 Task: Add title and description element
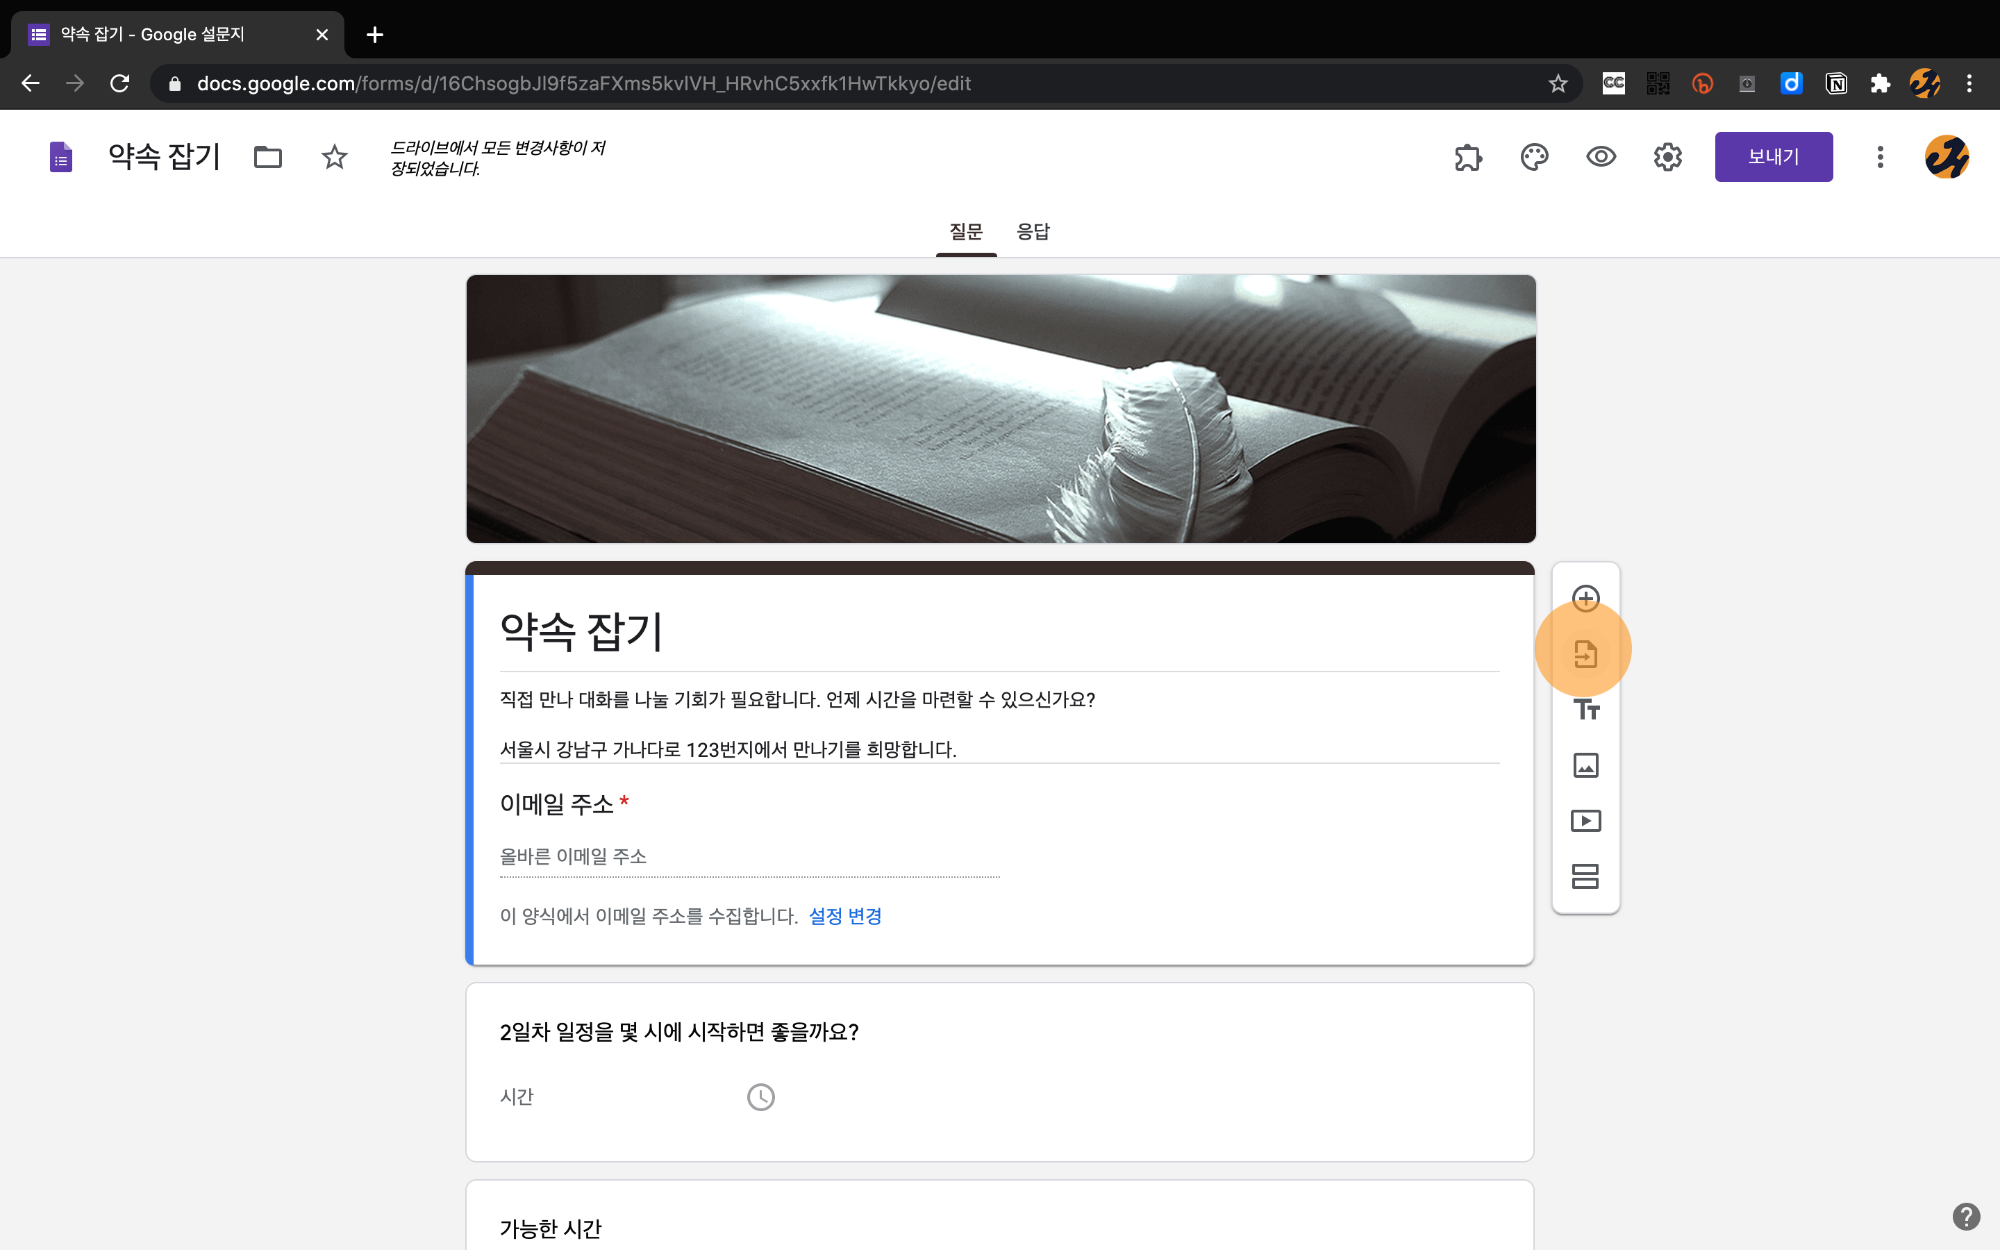pos(1585,710)
